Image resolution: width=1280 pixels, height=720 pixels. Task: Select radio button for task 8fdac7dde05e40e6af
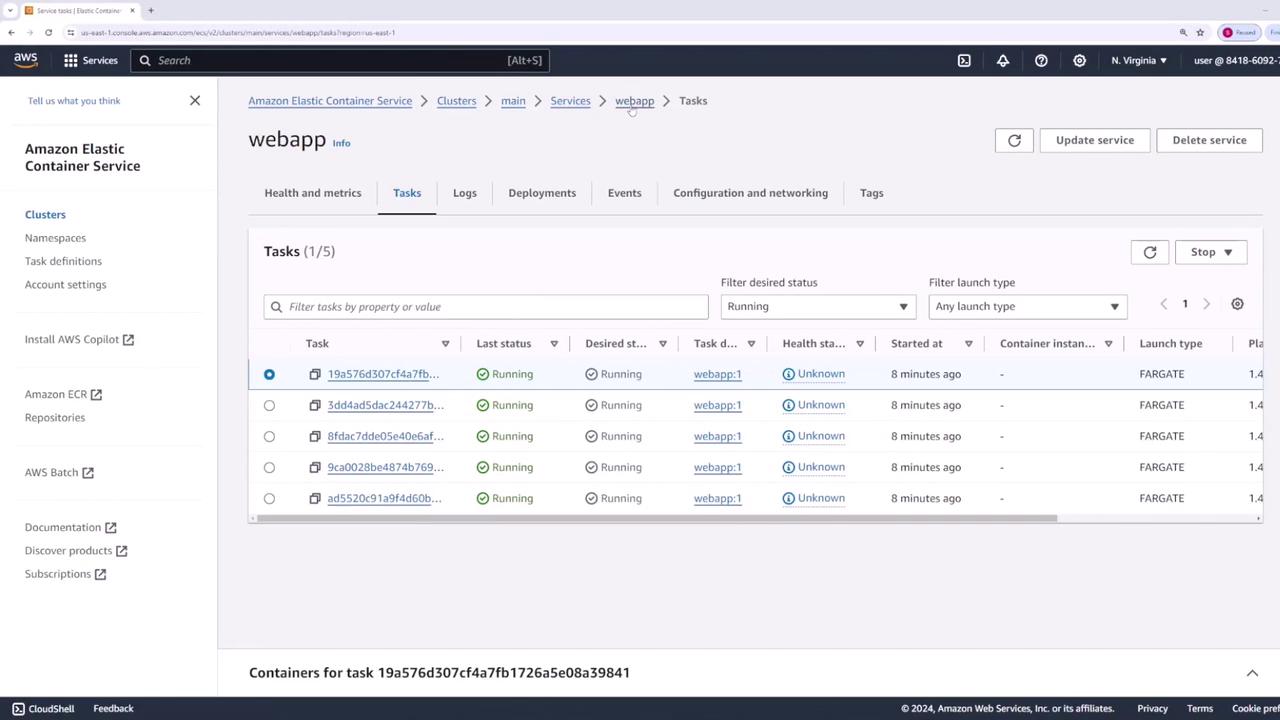pos(269,436)
